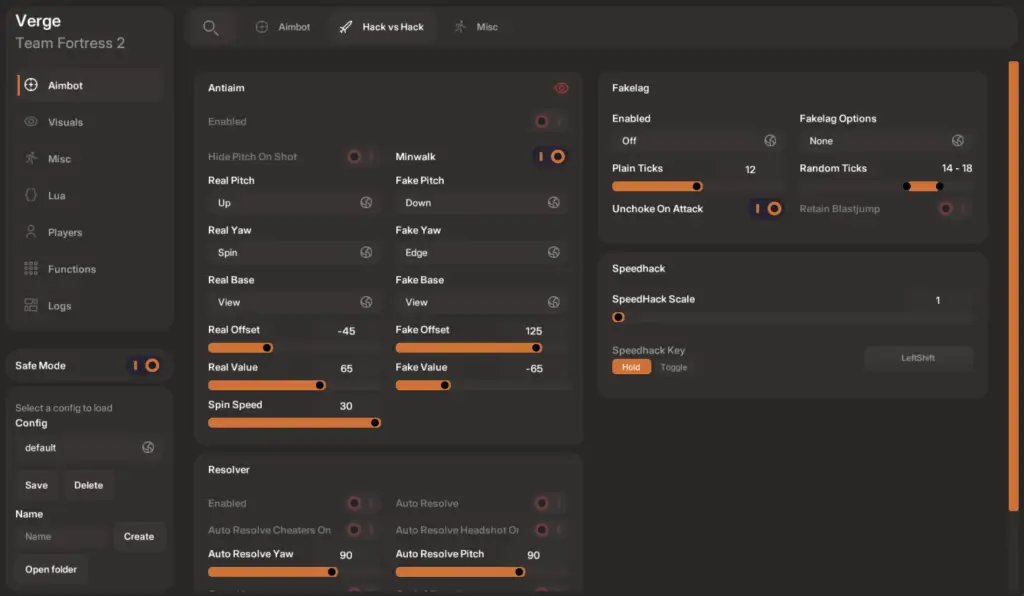Image resolution: width=1024 pixels, height=596 pixels.
Task: Click the Fake Pitch dropdown globe icon
Action: [554, 202]
